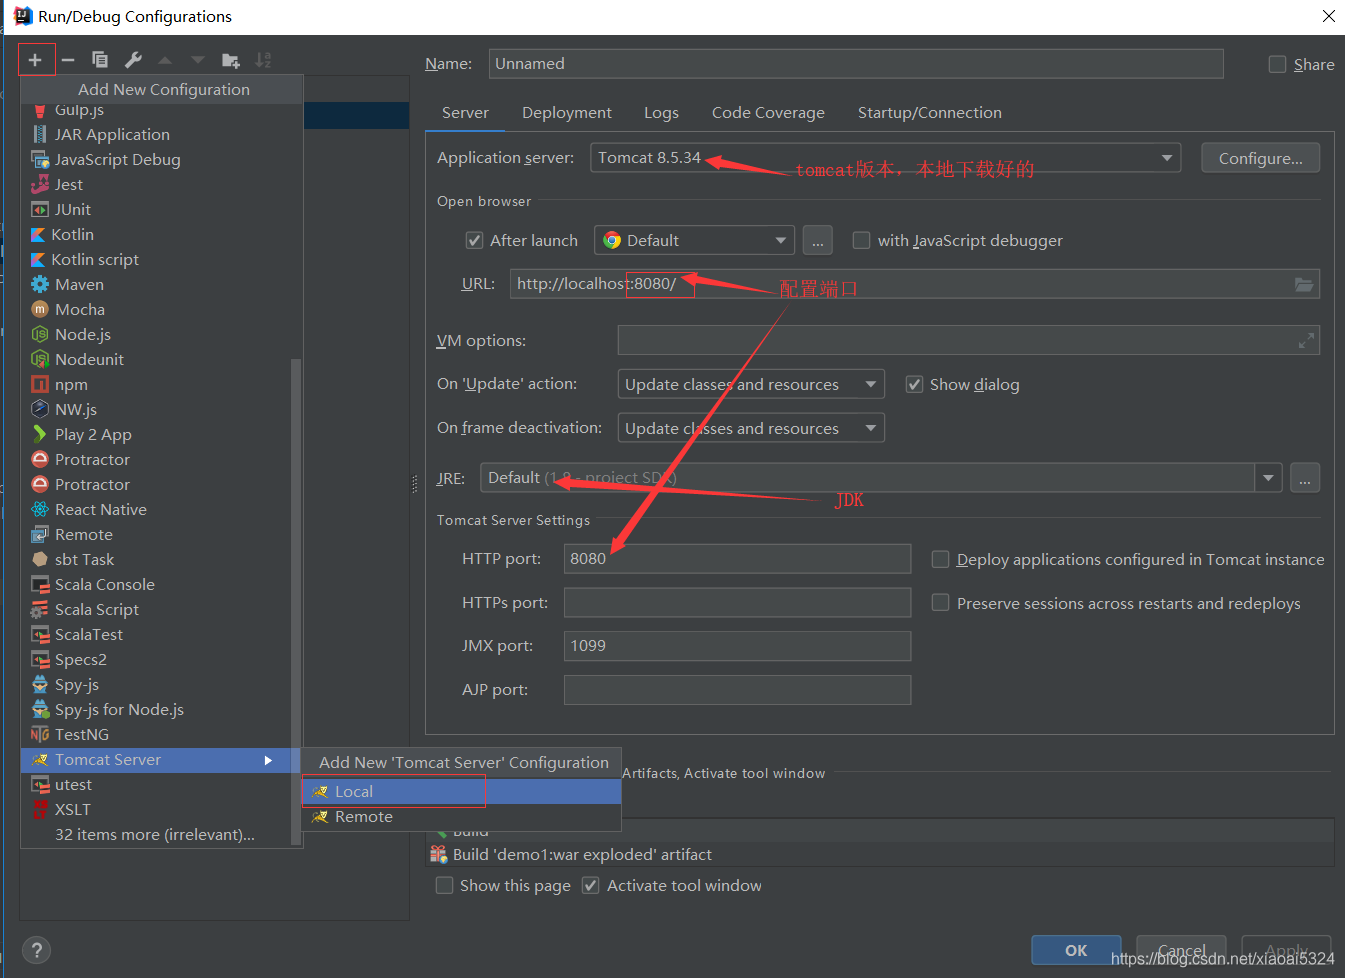Click the OK button
Image resolution: width=1345 pixels, height=978 pixels.
point(1077,950)
